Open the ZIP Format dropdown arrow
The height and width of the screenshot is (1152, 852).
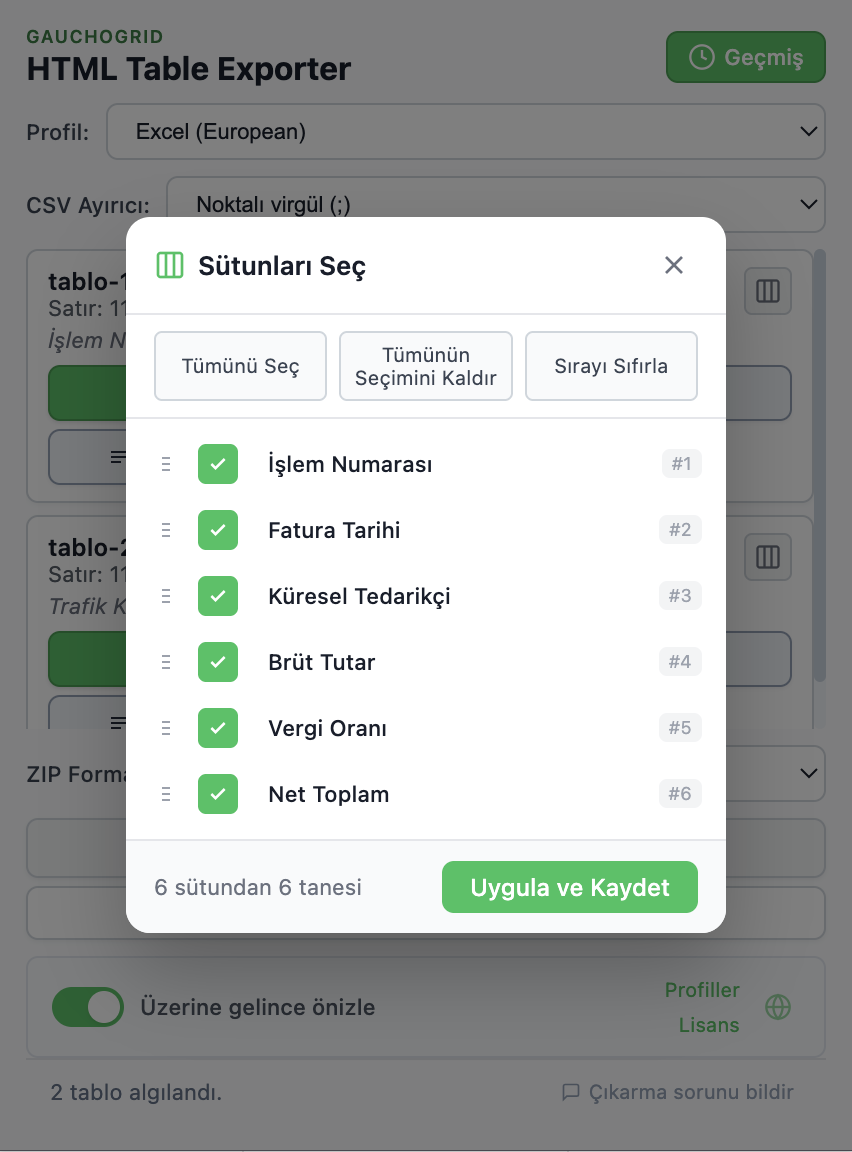pyautogui.click(x=808, y=773)
